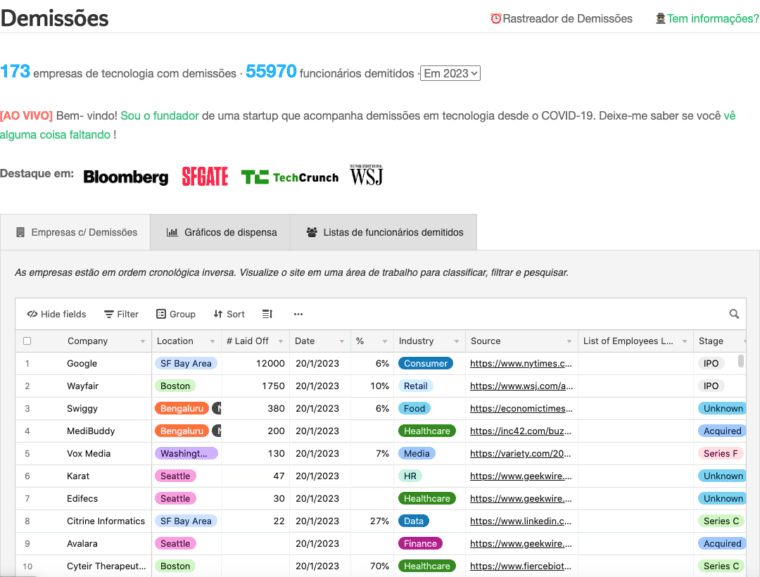Image resolution: width=760 pixels, height=577 pixels.
Task: Click the TechCrunch logo
Action: pyautogui.click(x=290, y=177)
